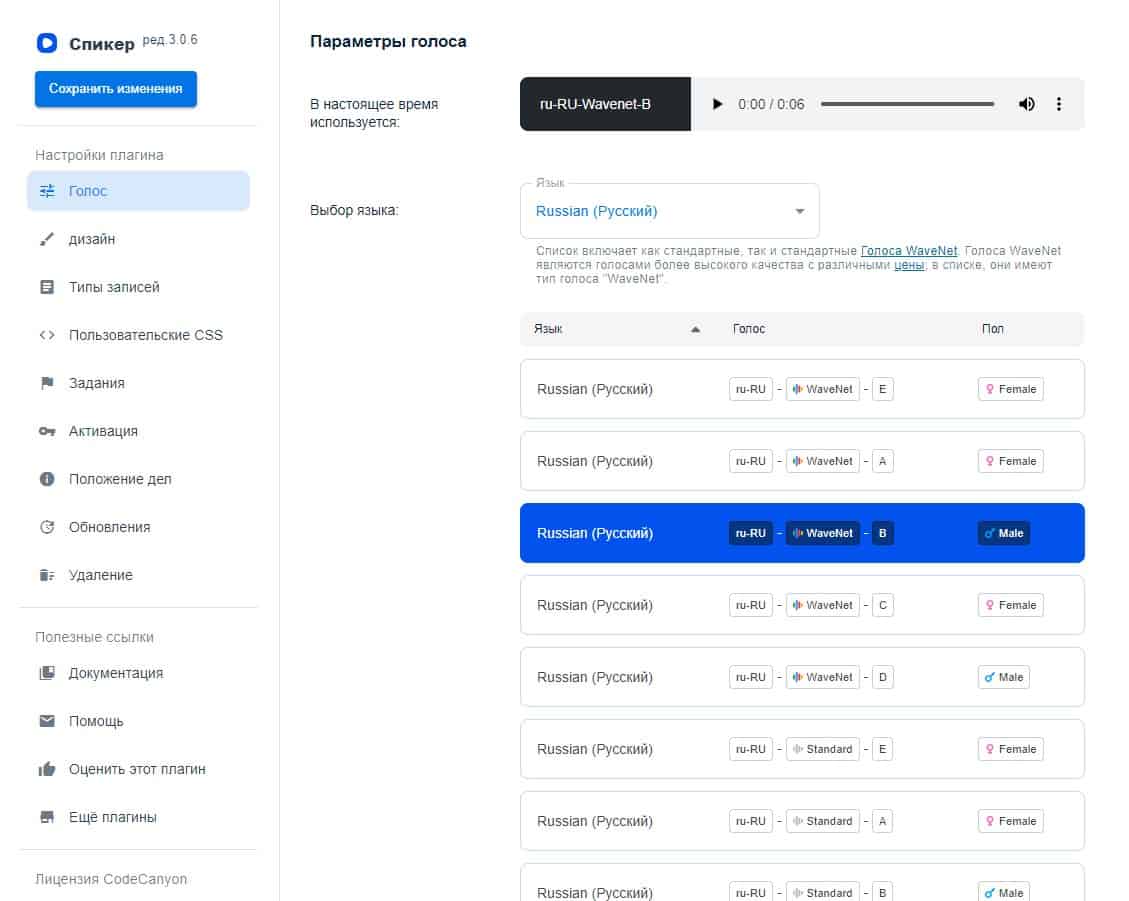Viewport: 1129px width, 901px height.
Task: Select the highlighted WaveNet B Male row
Action: point(802,533)
